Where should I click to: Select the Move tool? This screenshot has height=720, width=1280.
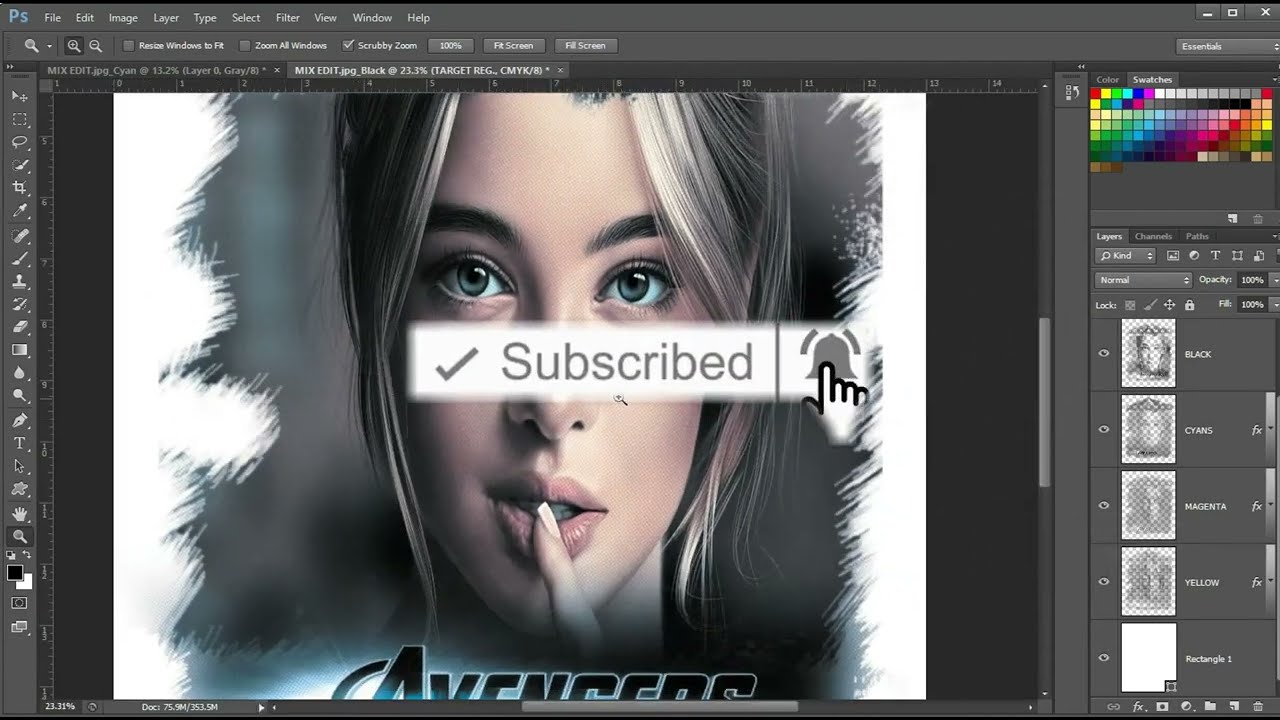[x=19, y=96]
